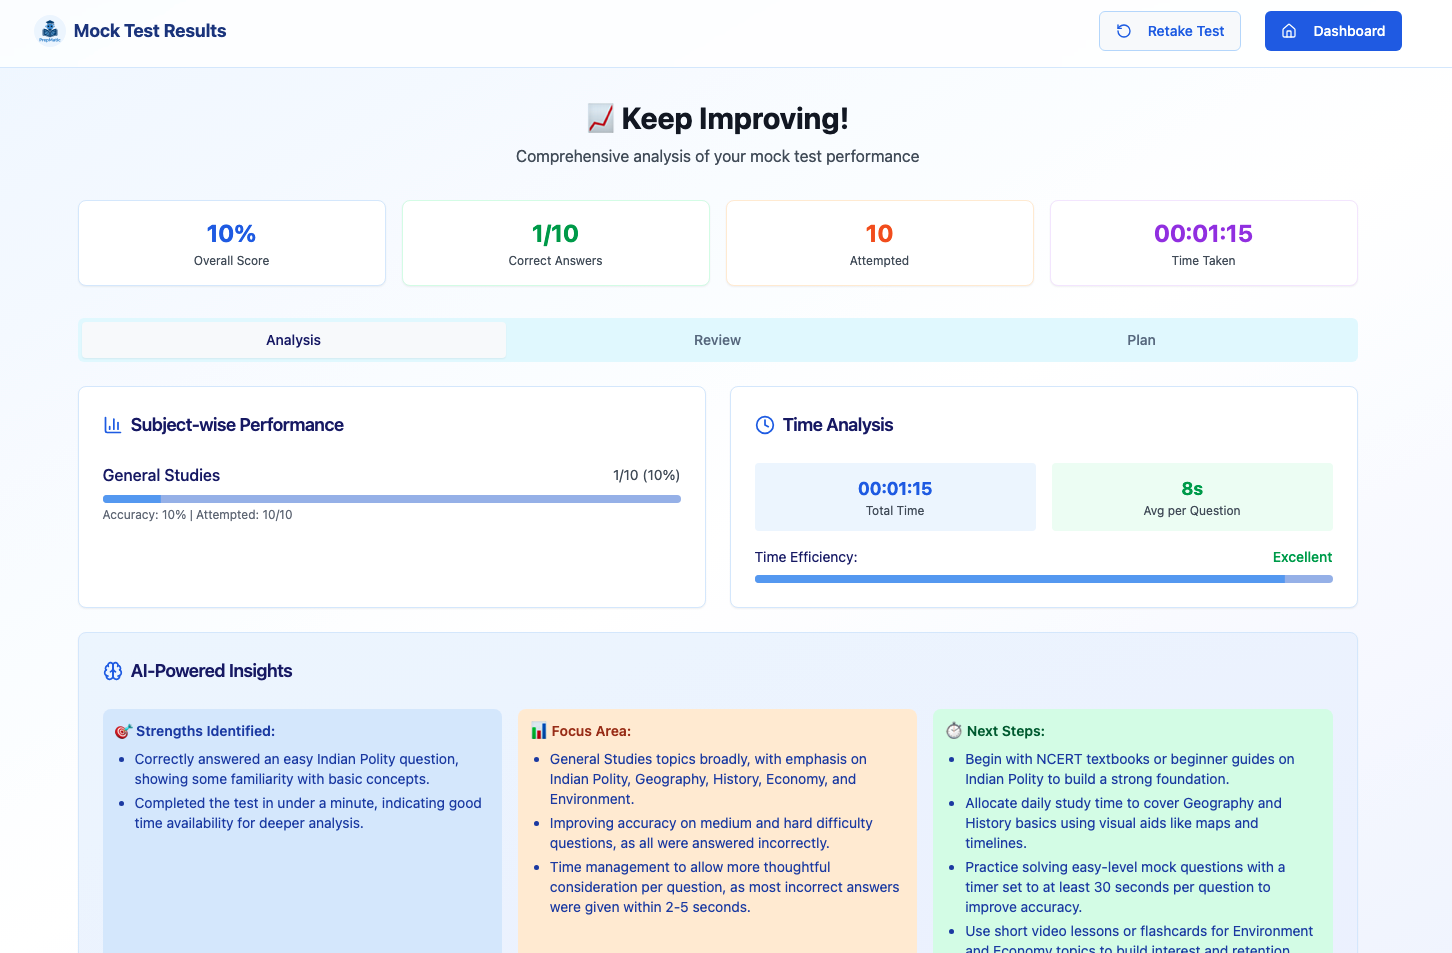Click 'Completed the test in under a minute' bullet

[x=308, y=813]
